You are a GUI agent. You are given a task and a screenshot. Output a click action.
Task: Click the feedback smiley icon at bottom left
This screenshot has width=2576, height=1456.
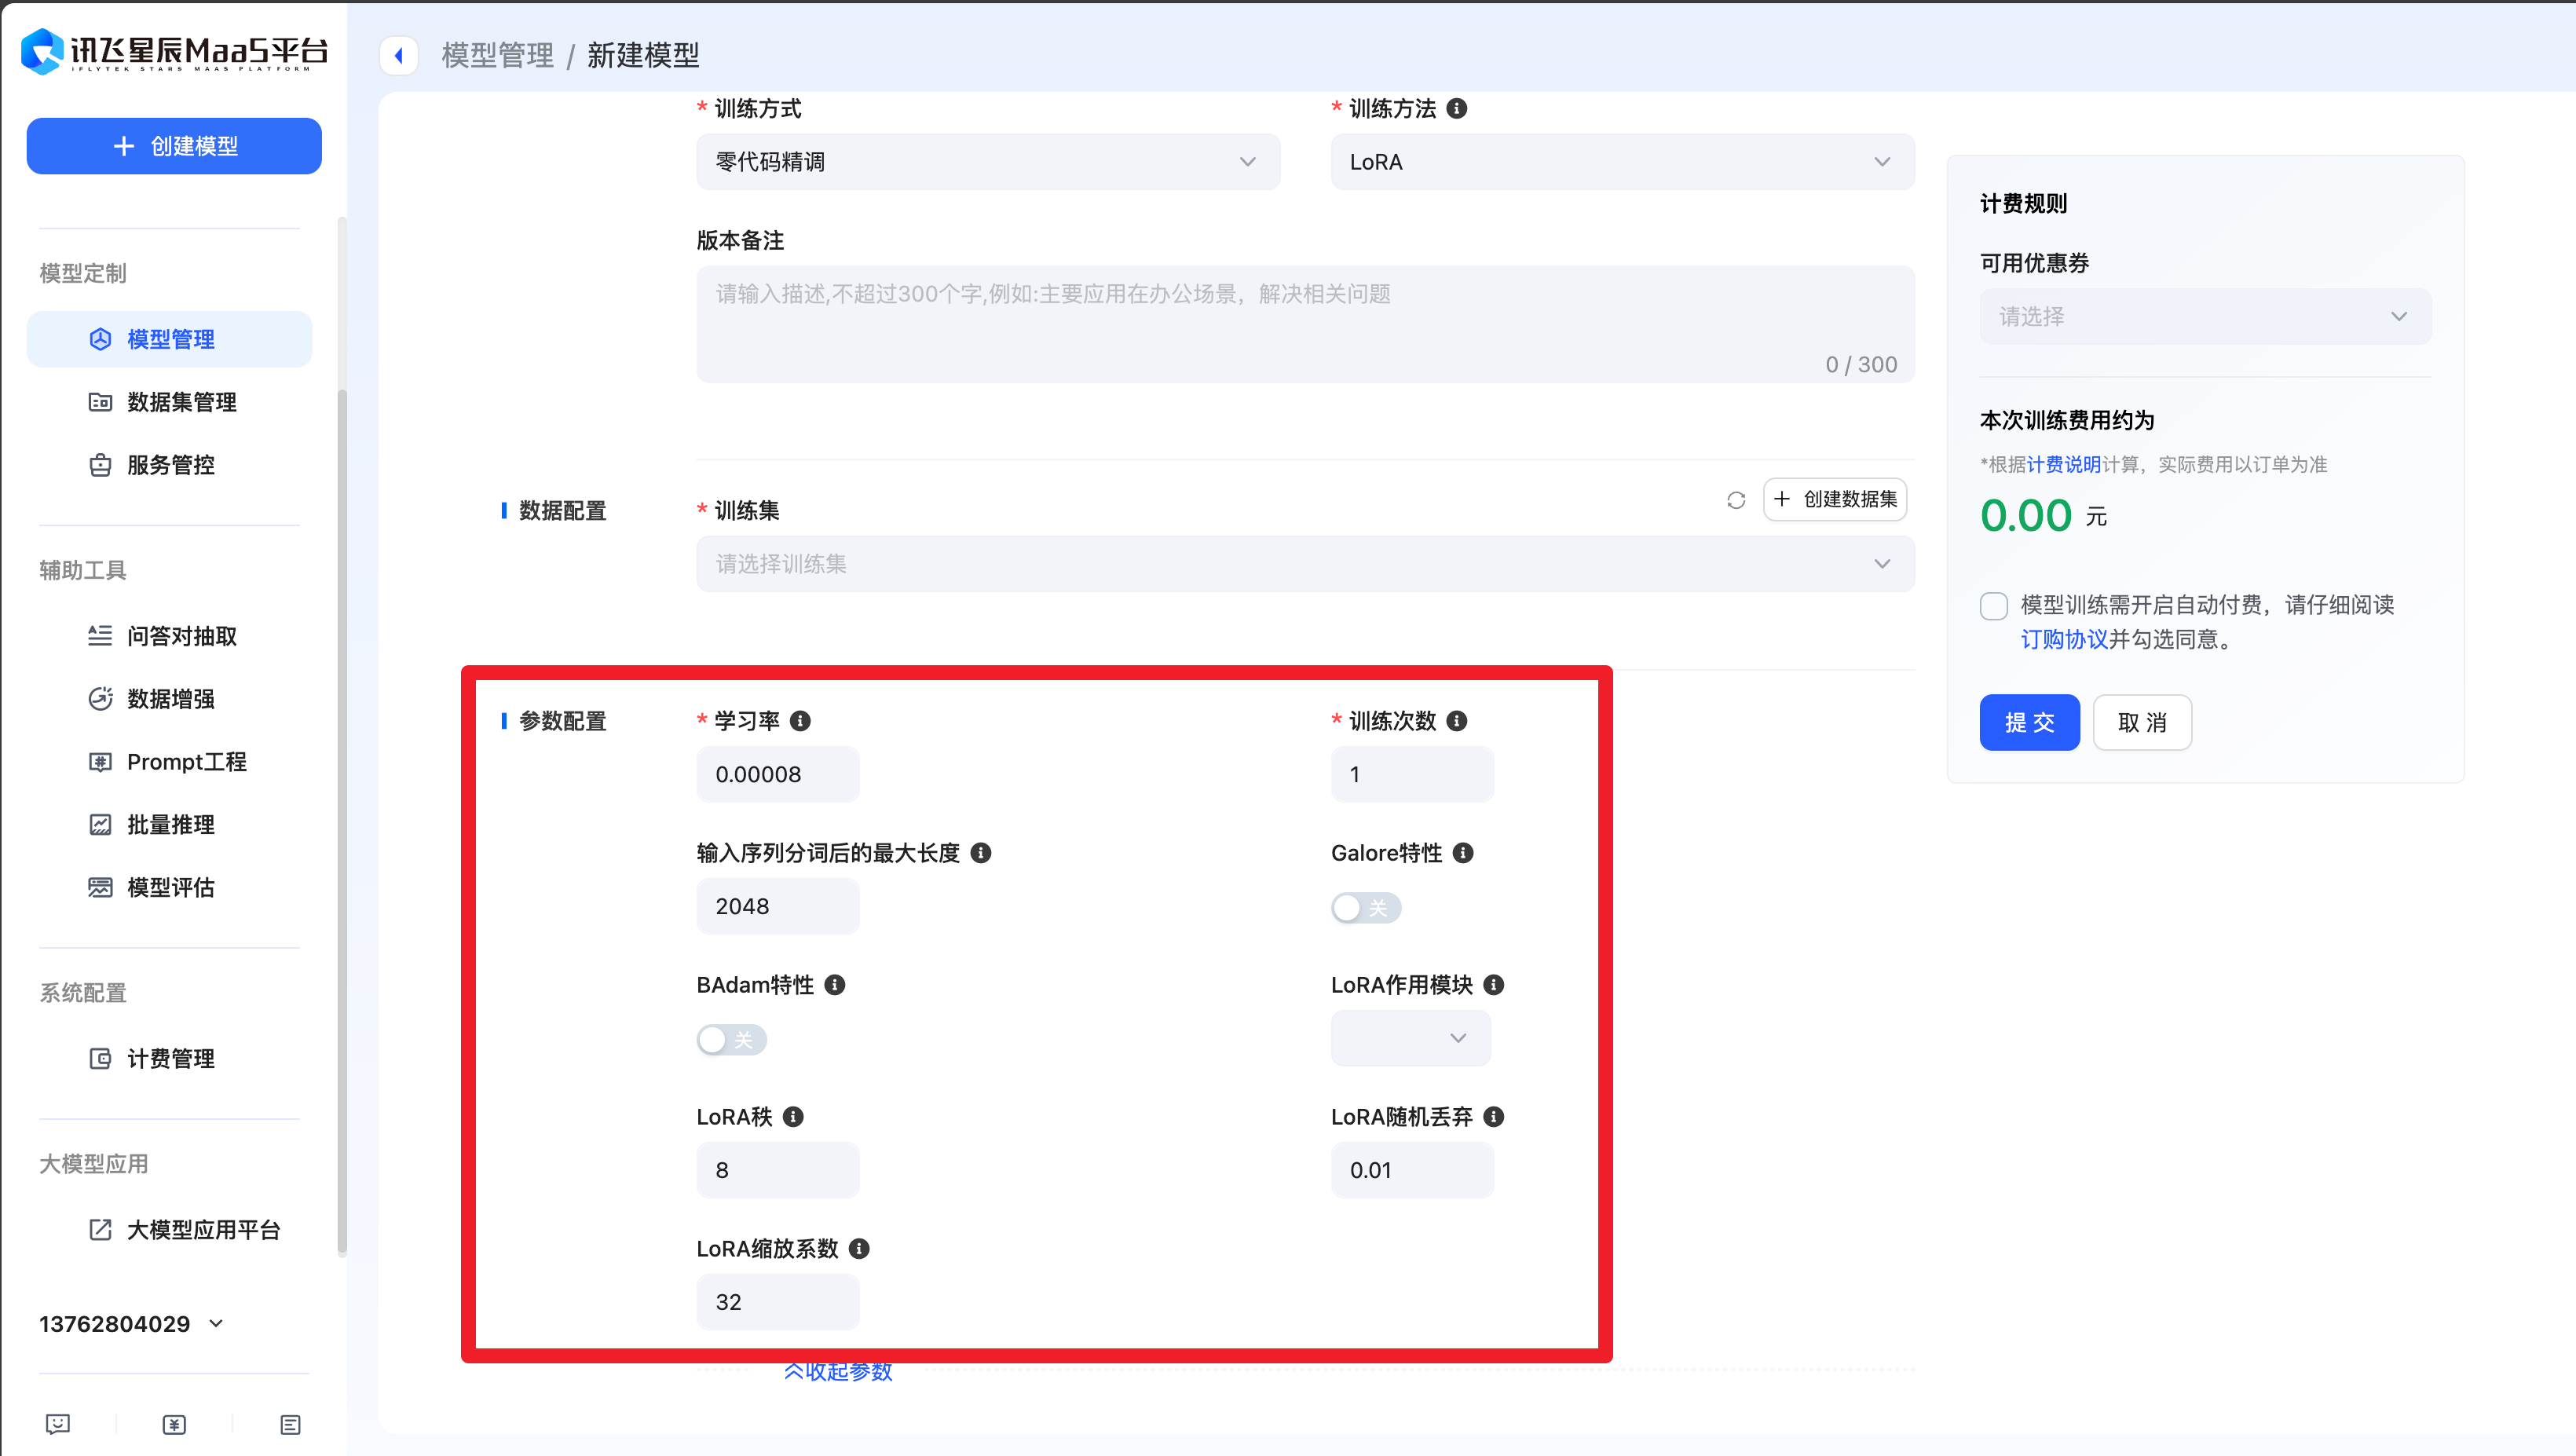point(58,1424)
